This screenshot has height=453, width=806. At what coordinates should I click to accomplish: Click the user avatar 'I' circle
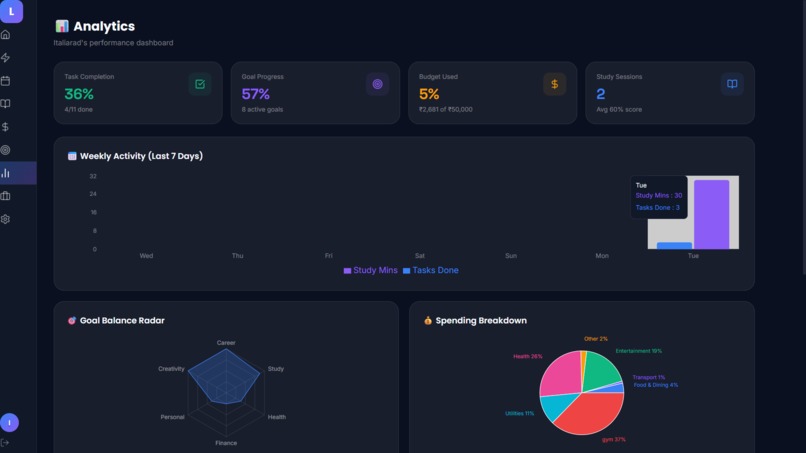tap(9, 423)
